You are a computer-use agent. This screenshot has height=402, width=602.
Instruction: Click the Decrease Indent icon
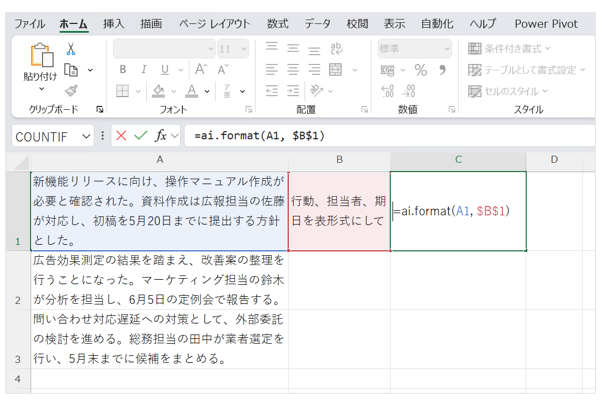[272, 91]
